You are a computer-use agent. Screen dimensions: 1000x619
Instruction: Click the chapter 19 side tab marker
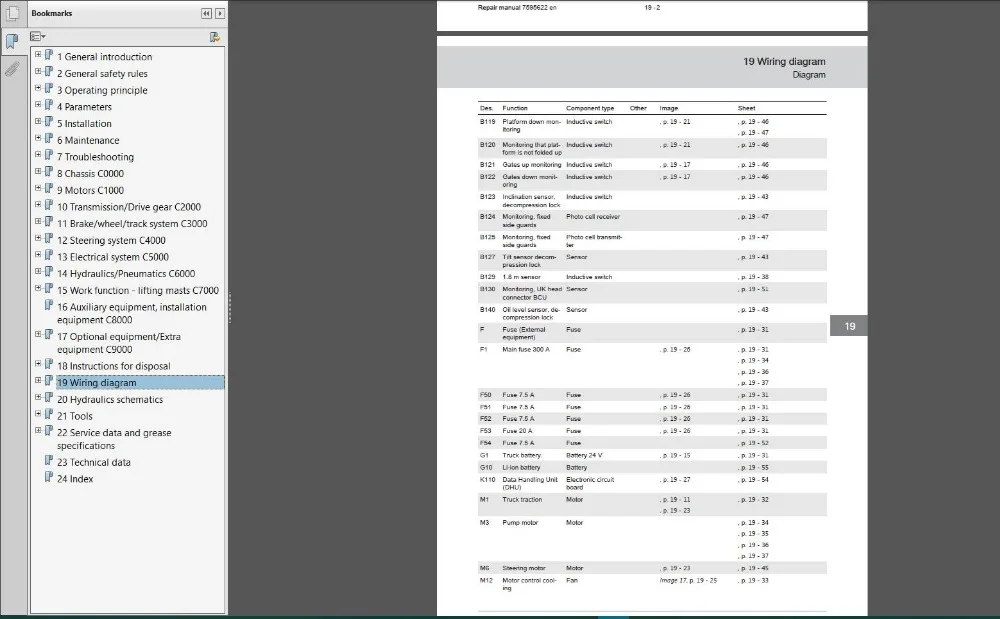849,326
